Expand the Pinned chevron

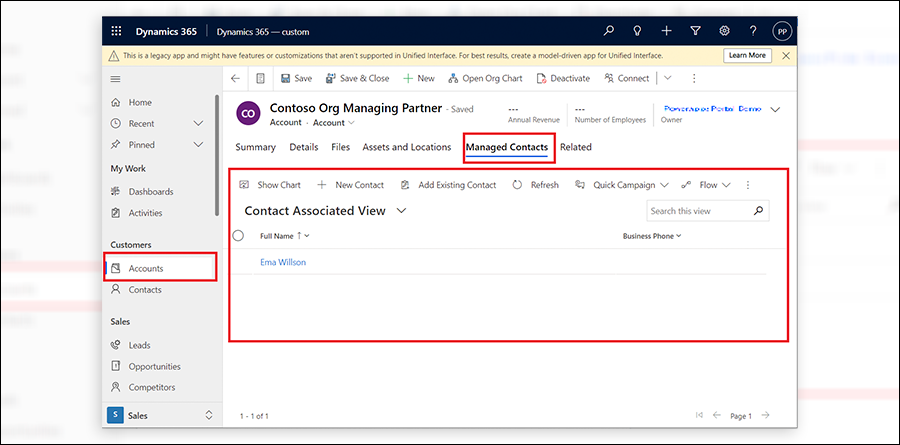click(x=198, y=145)
